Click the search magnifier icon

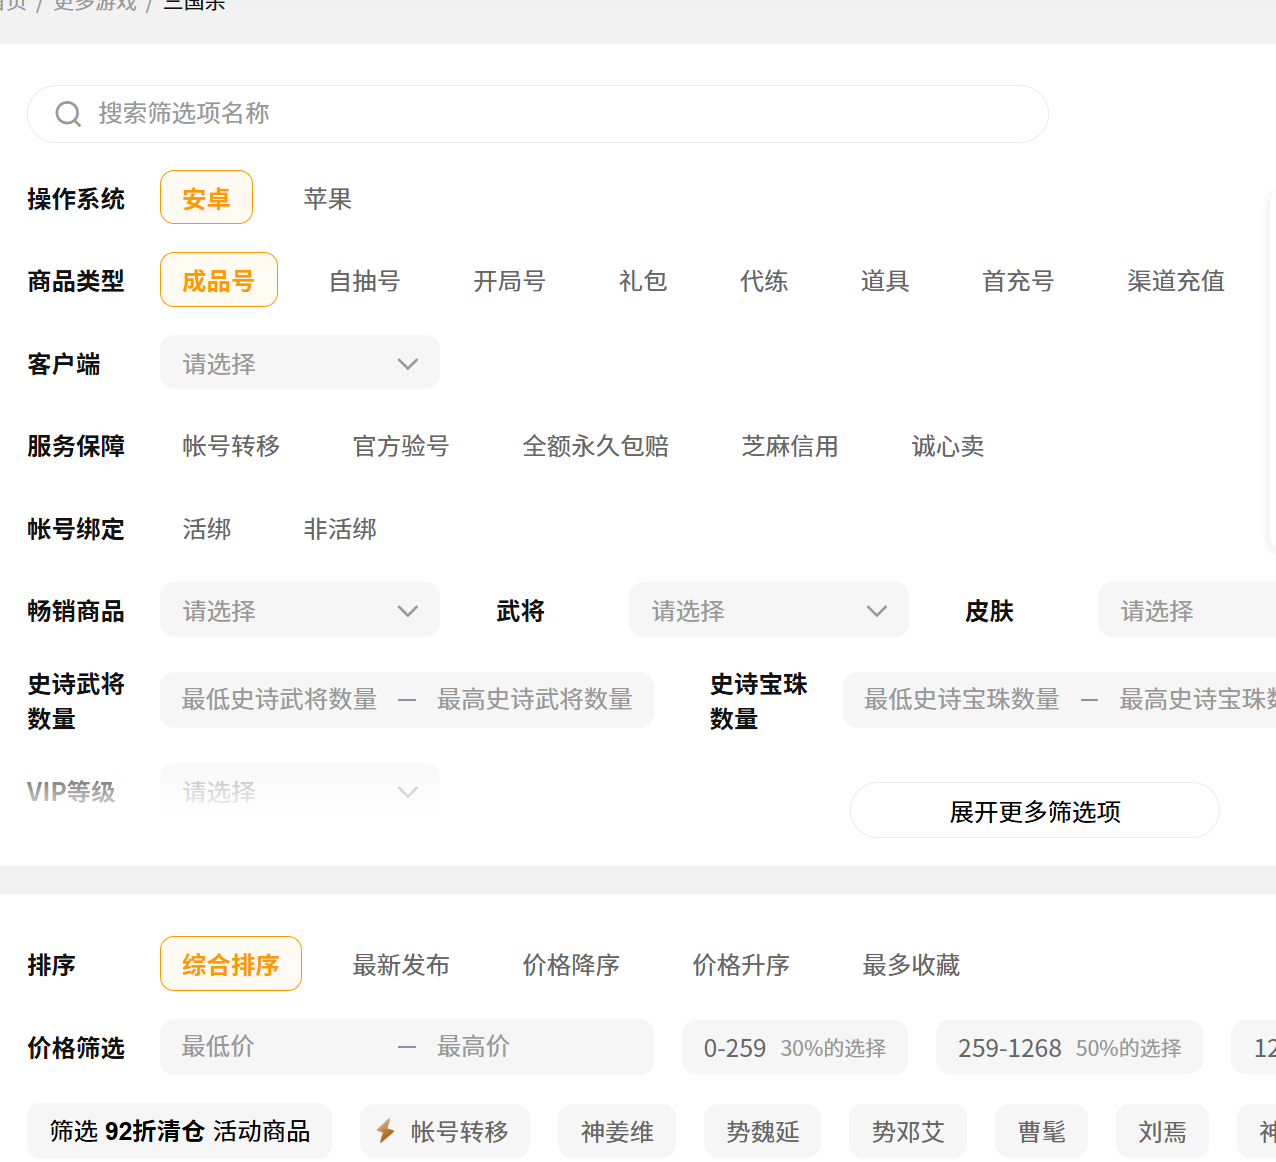click(68, 114)
